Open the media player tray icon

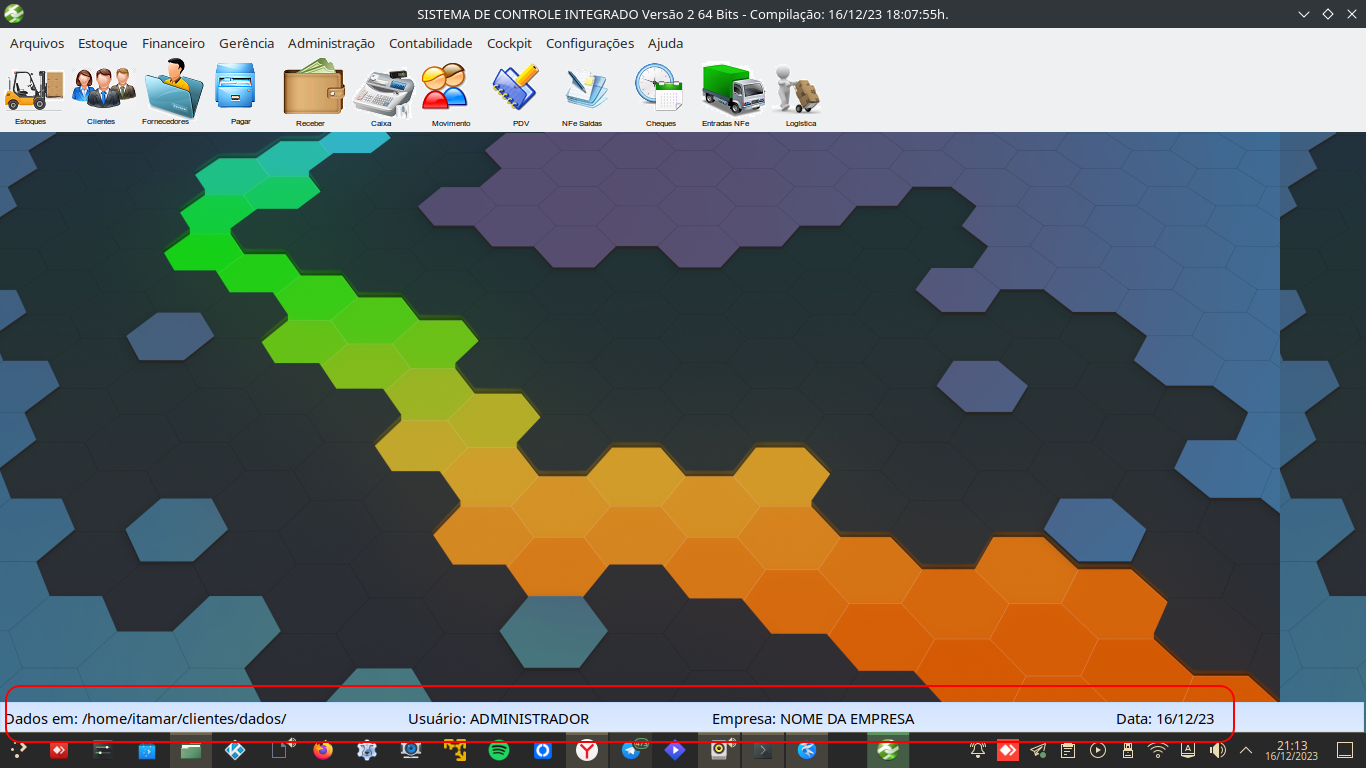coord(1098,750)
